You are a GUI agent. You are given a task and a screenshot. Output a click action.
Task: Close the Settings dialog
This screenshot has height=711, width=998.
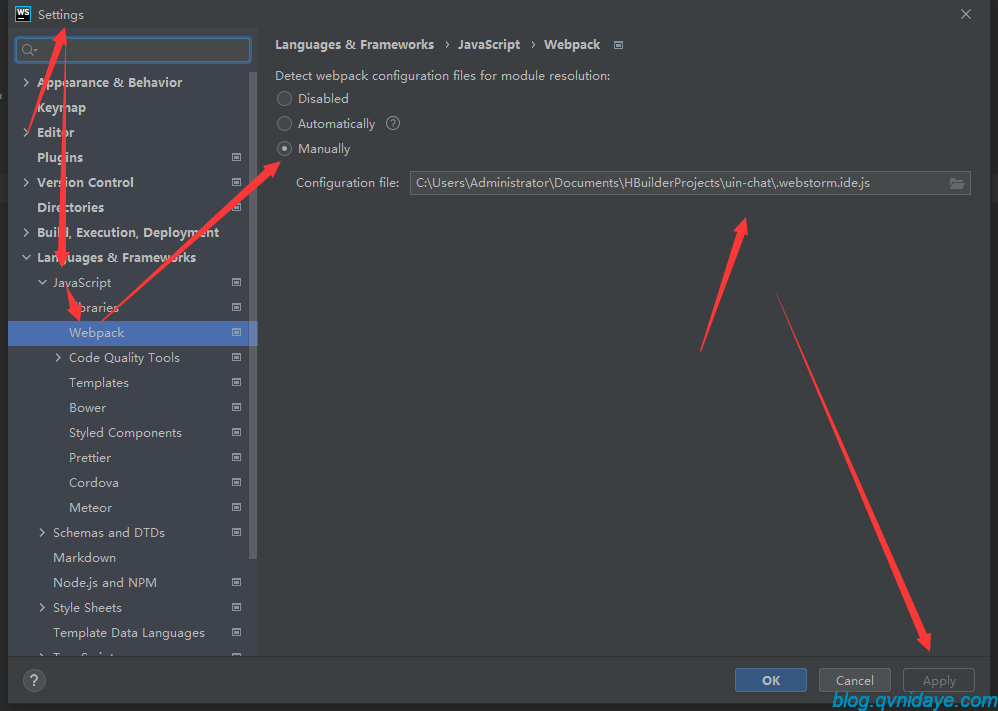tap(966, 14)
